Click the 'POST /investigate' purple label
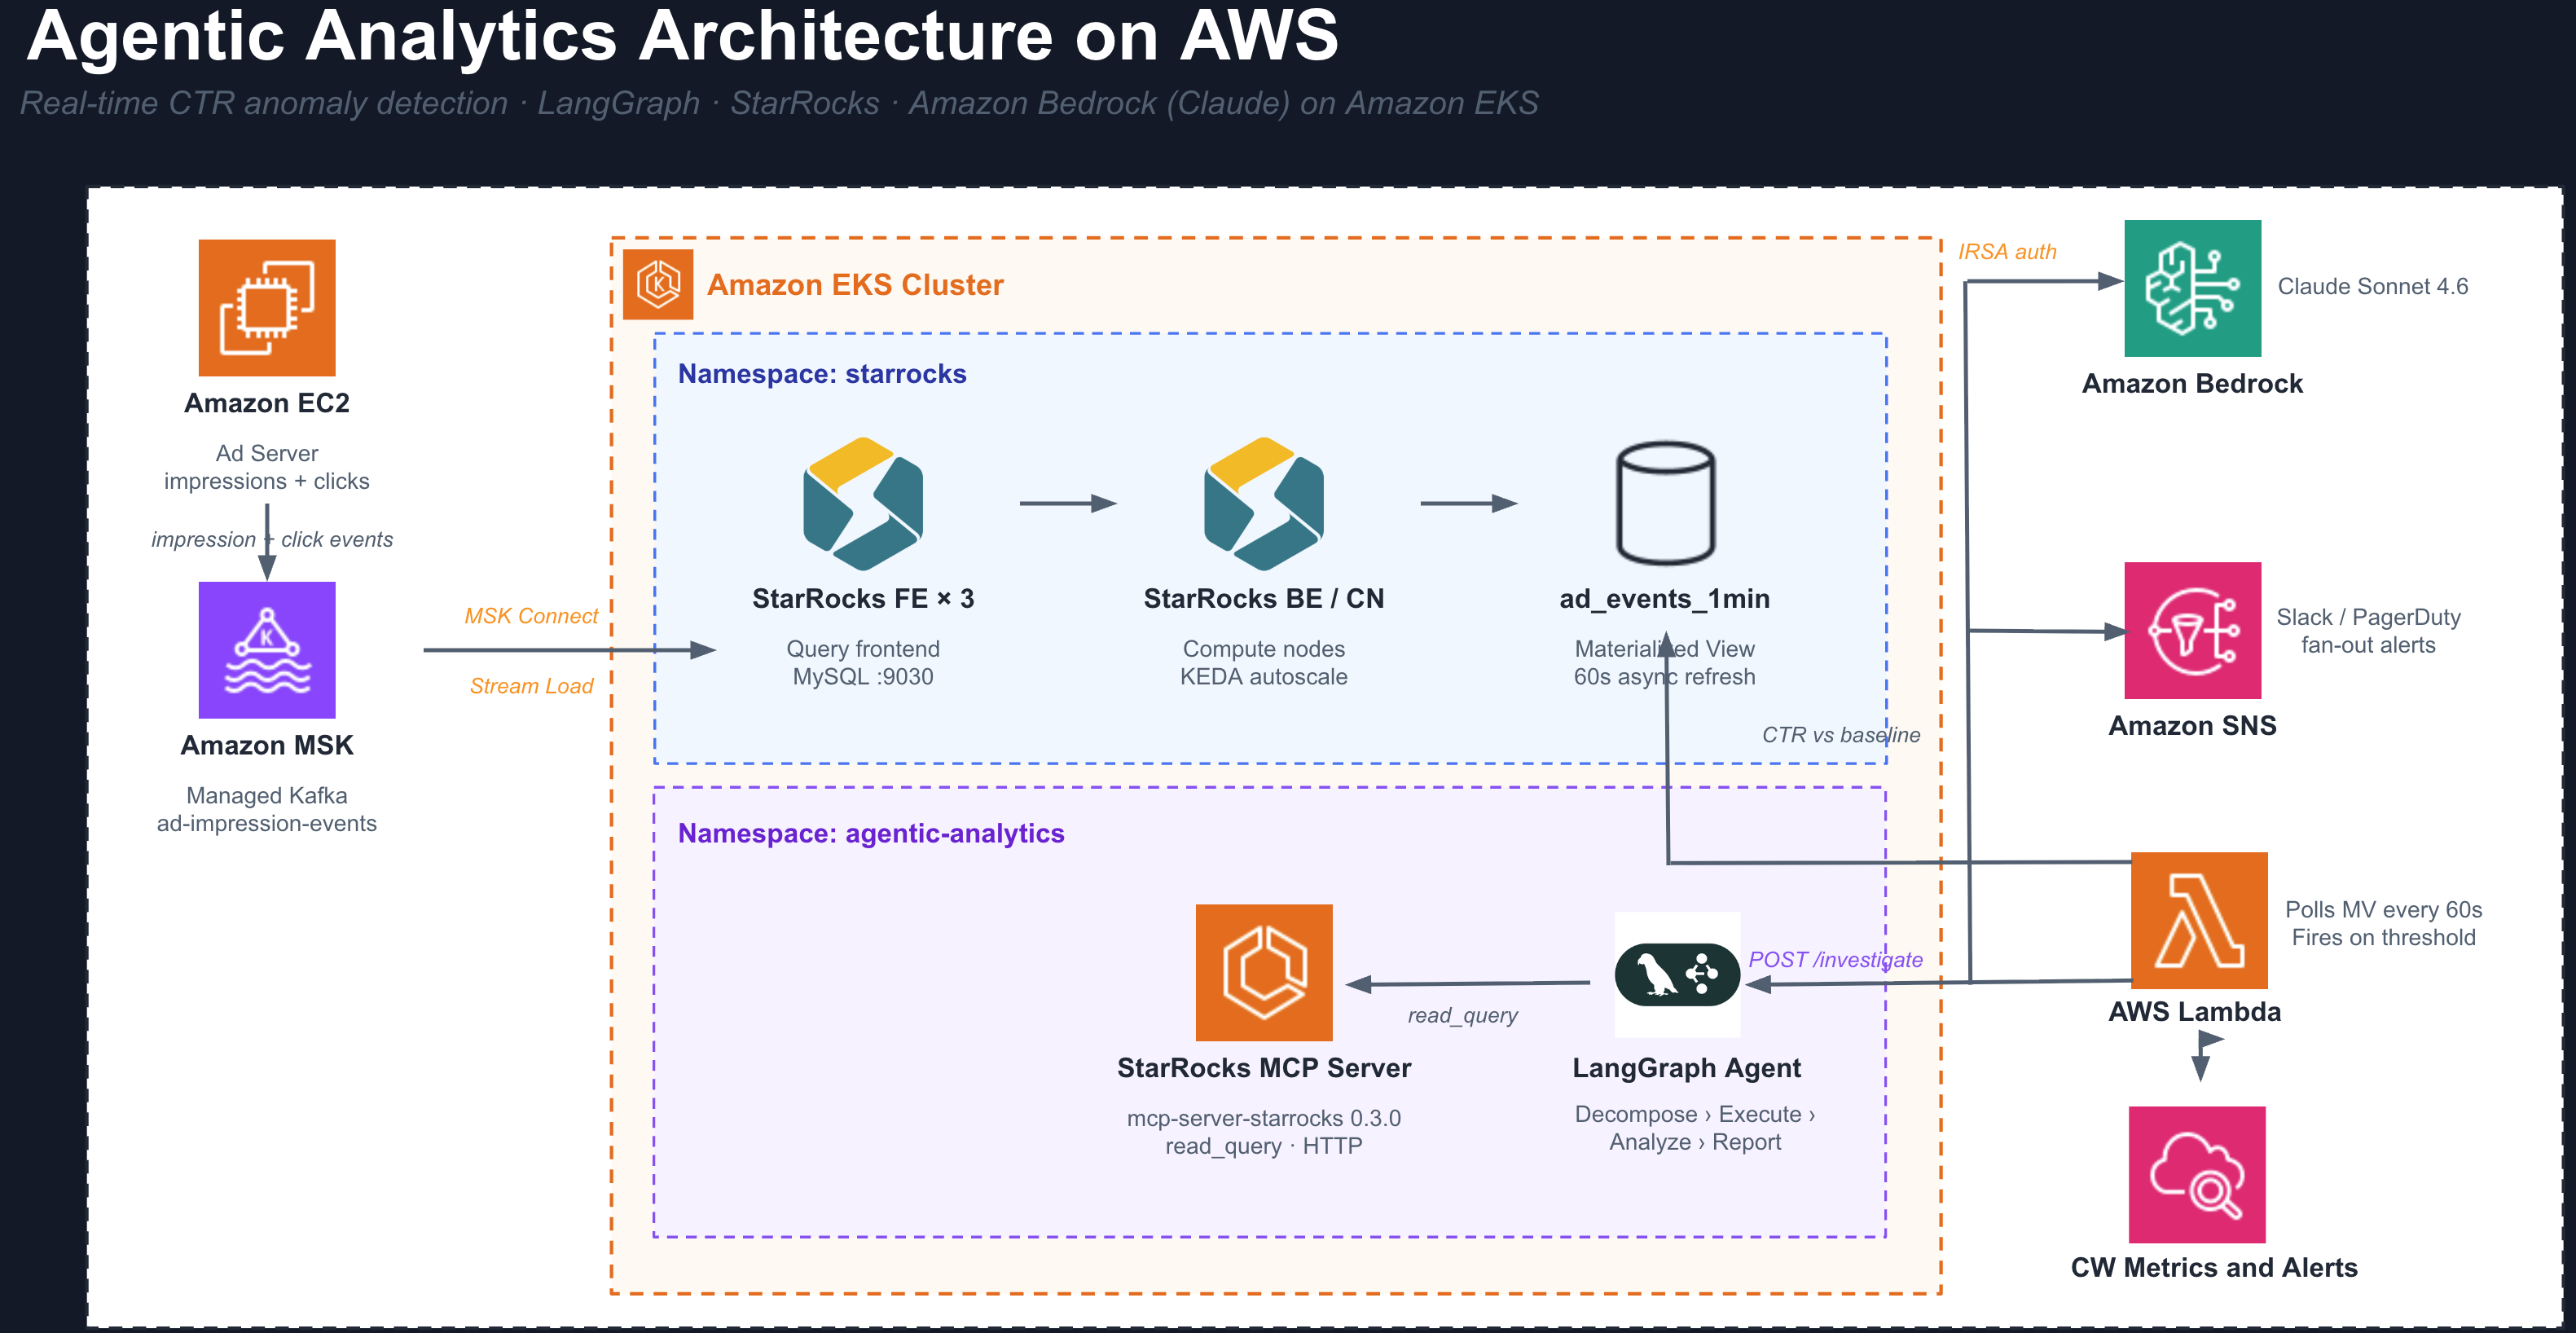 [x=1835, y=961]
